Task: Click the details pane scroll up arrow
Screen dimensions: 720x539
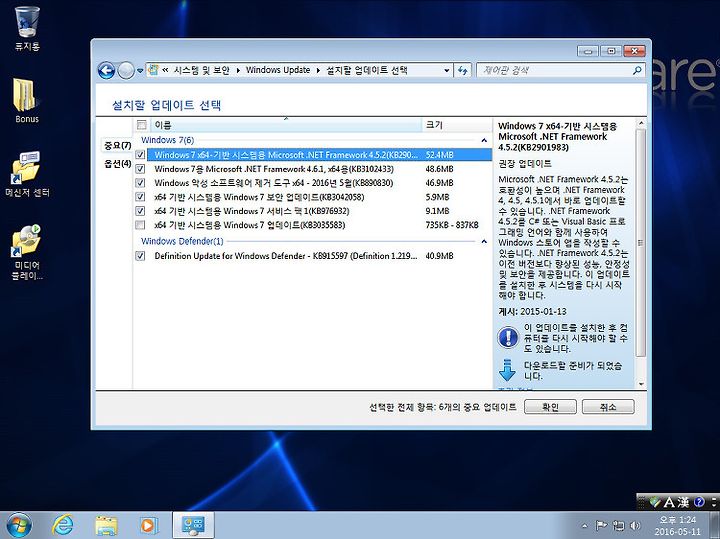Action: 641,124
